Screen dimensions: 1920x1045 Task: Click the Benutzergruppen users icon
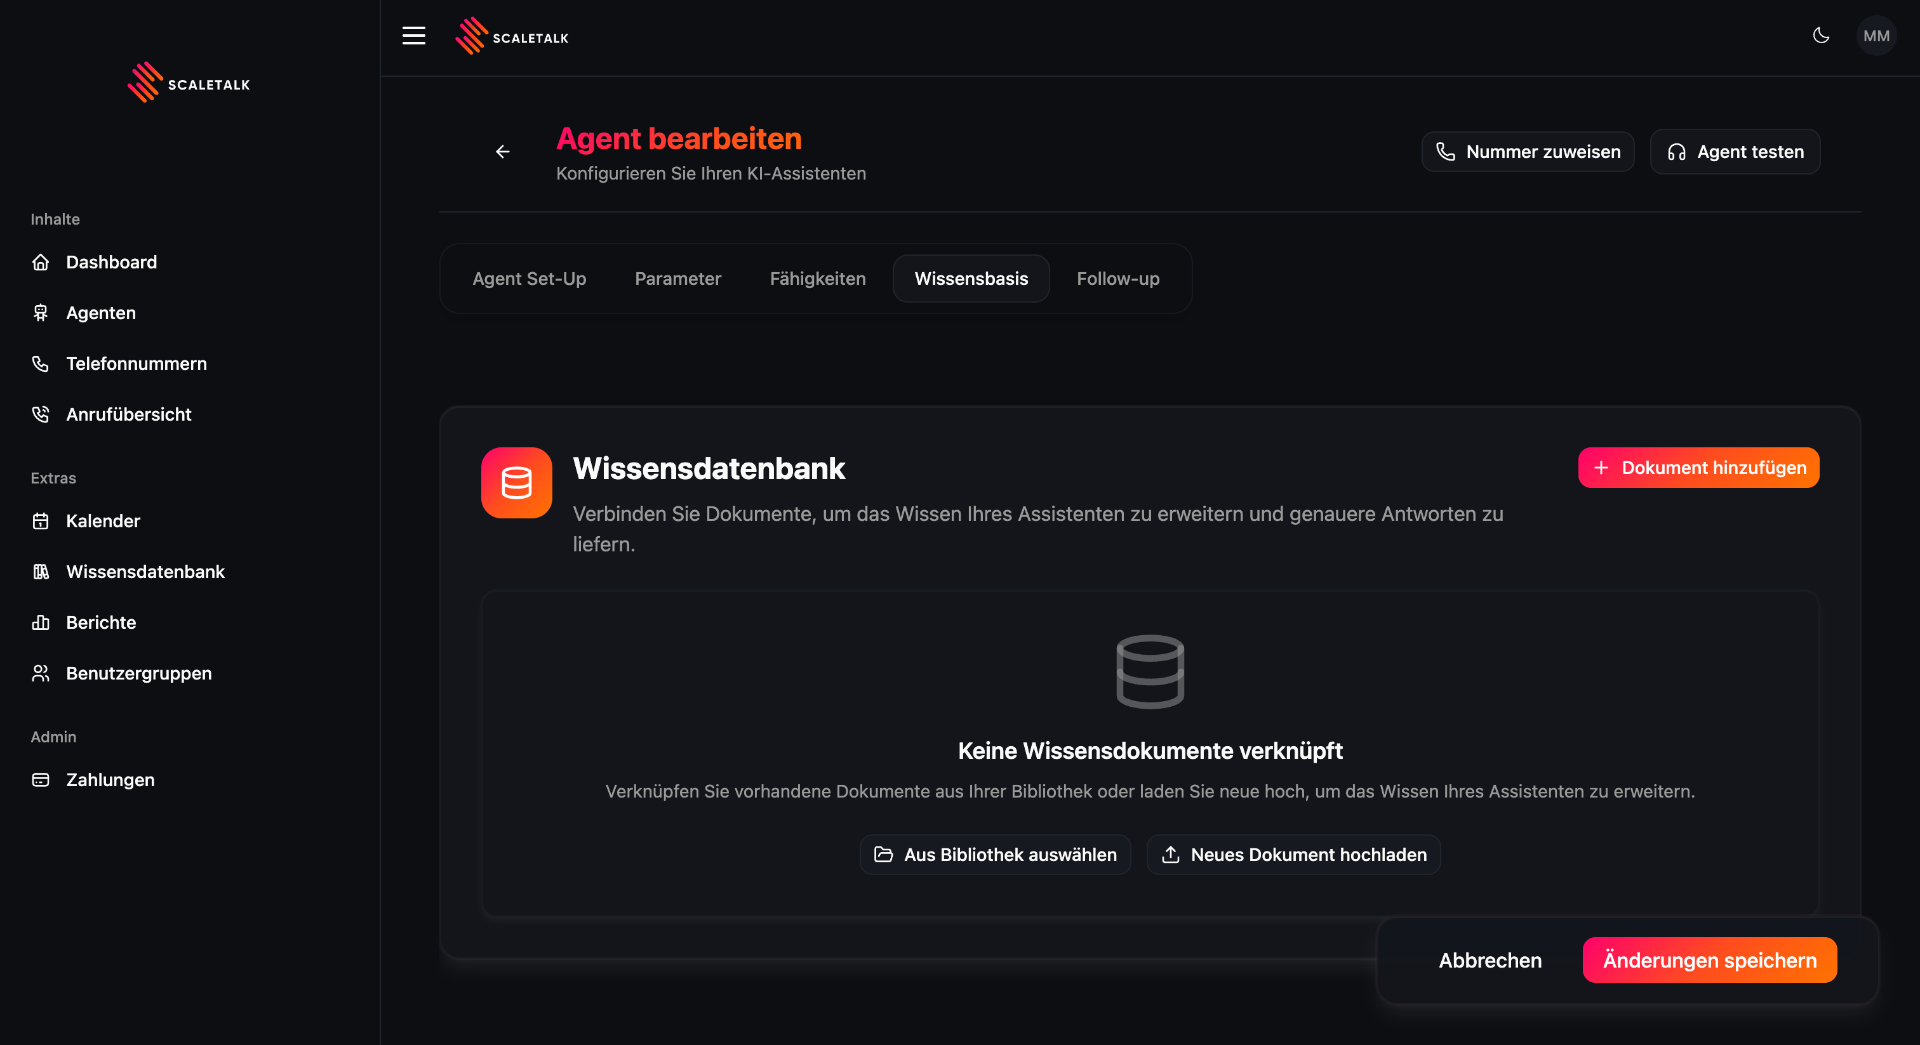(x=41, y=674)
